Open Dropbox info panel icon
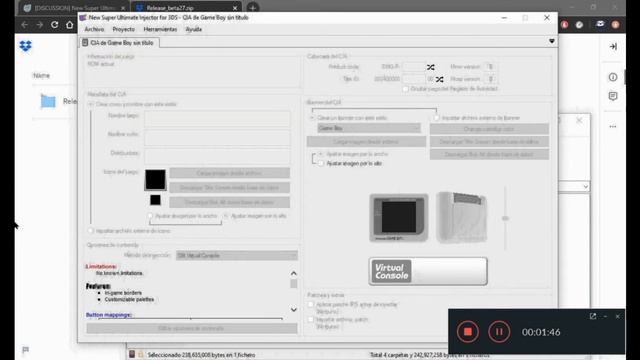640x360 pixels. (613, 77)
